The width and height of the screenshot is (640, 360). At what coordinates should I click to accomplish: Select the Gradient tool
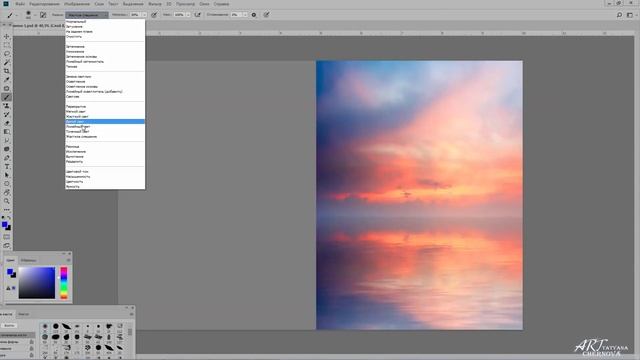pyautogui.click(x=7, y=132)
